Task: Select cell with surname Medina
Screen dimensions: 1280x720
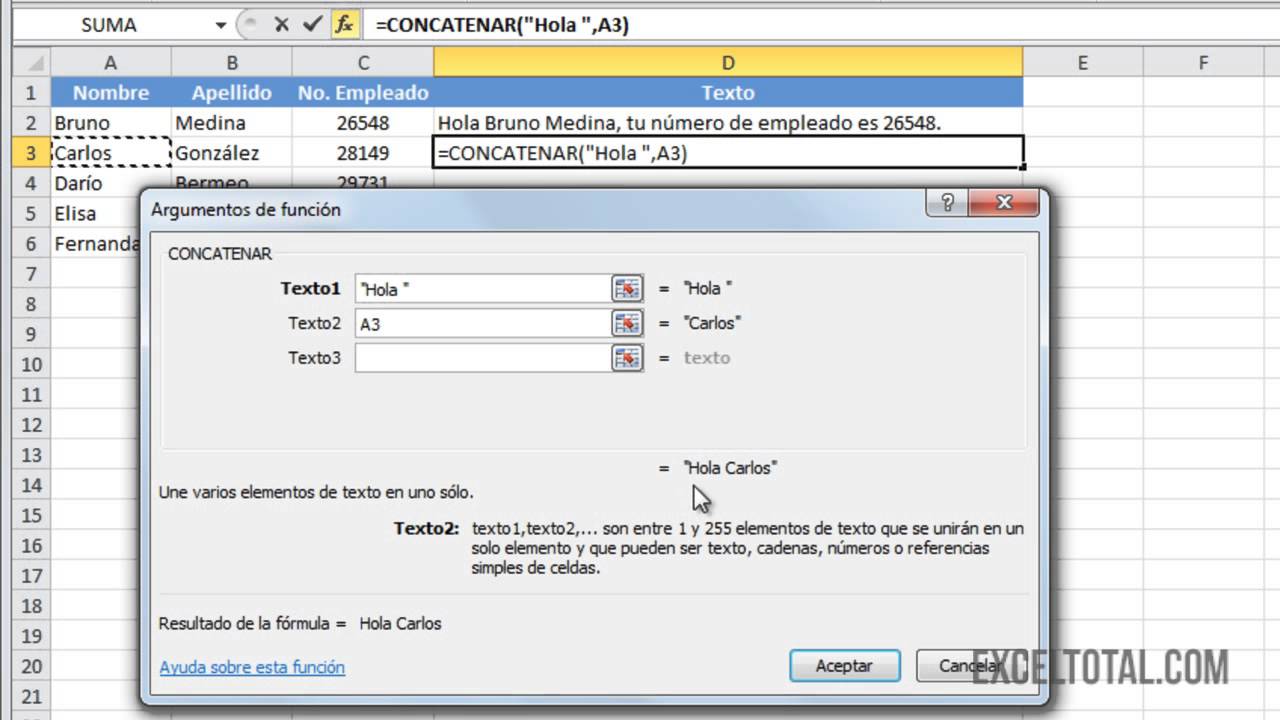Action: click(232, 123)
